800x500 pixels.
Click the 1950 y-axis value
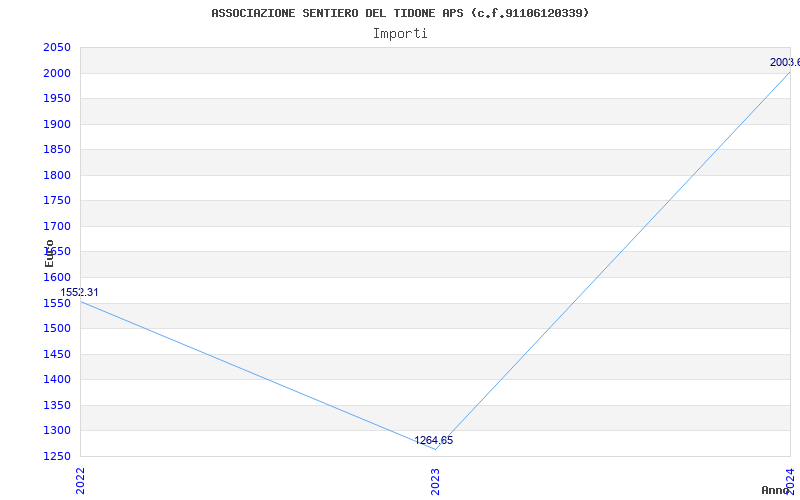pyautogui.click(x=57, y=98)
